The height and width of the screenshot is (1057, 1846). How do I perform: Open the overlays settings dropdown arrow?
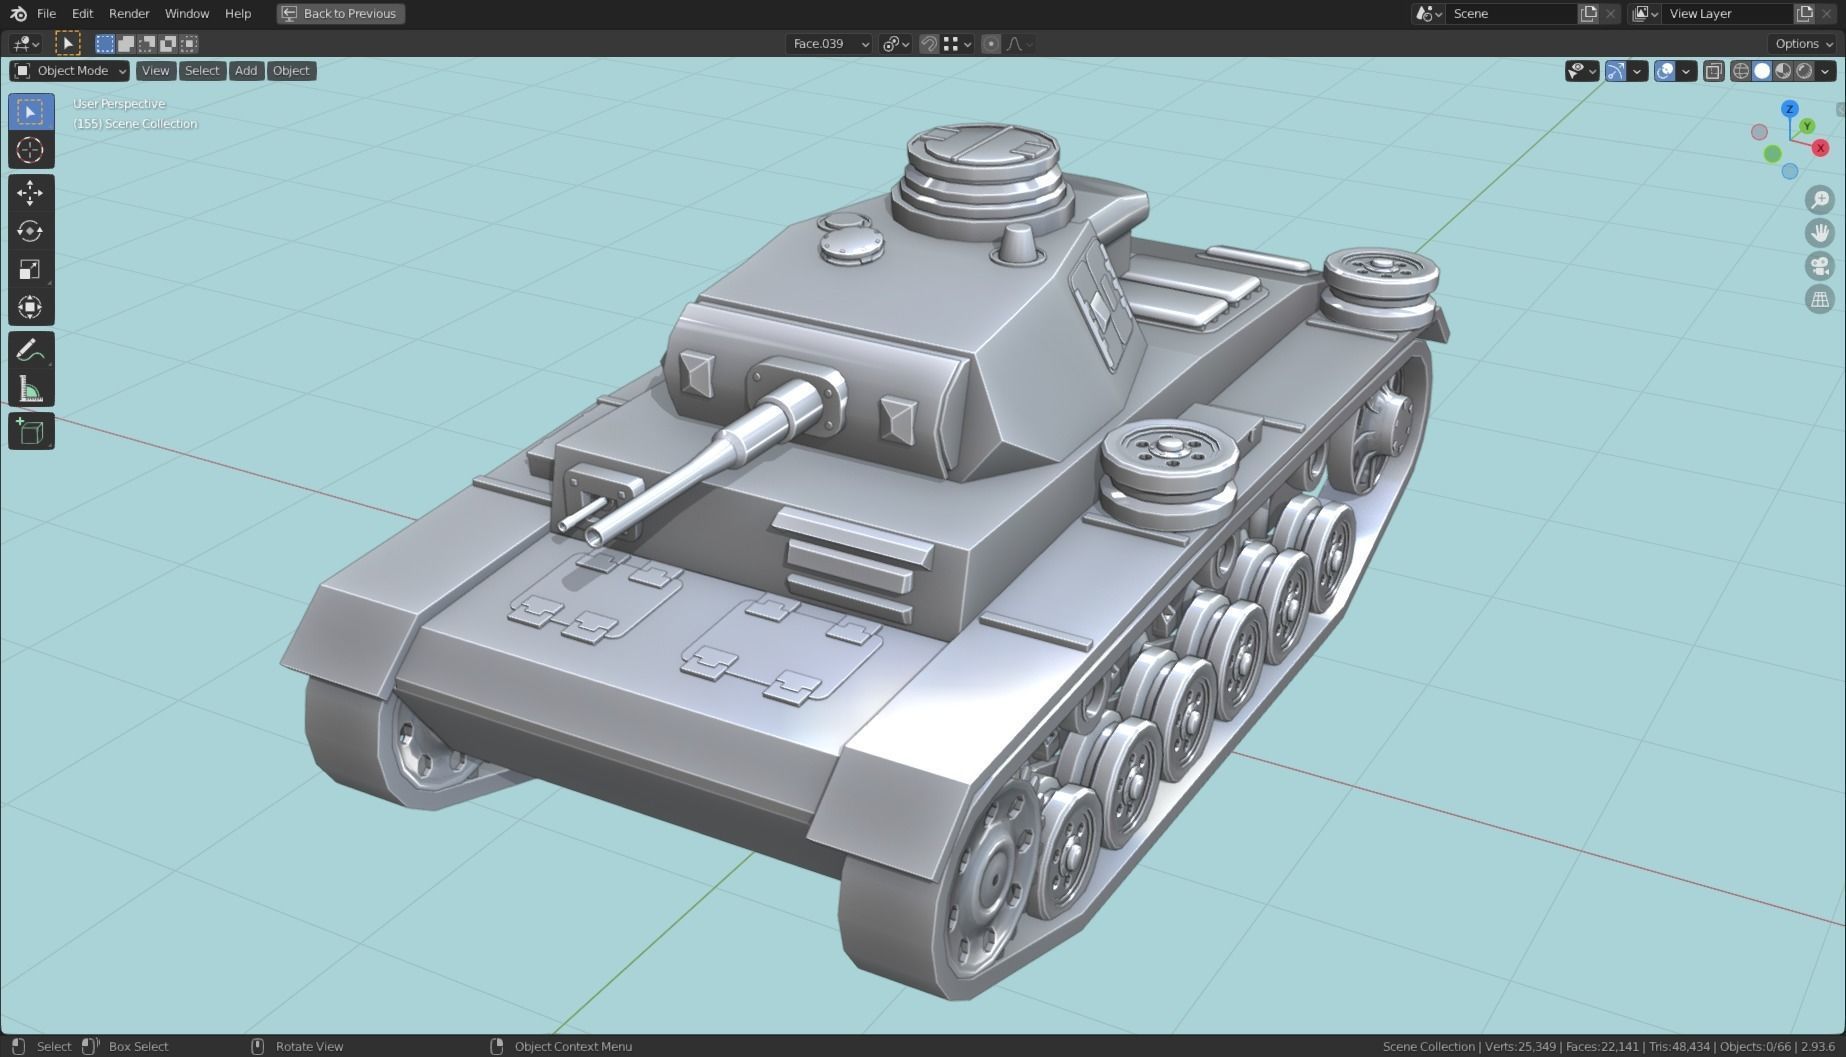tap(1686, 70)
